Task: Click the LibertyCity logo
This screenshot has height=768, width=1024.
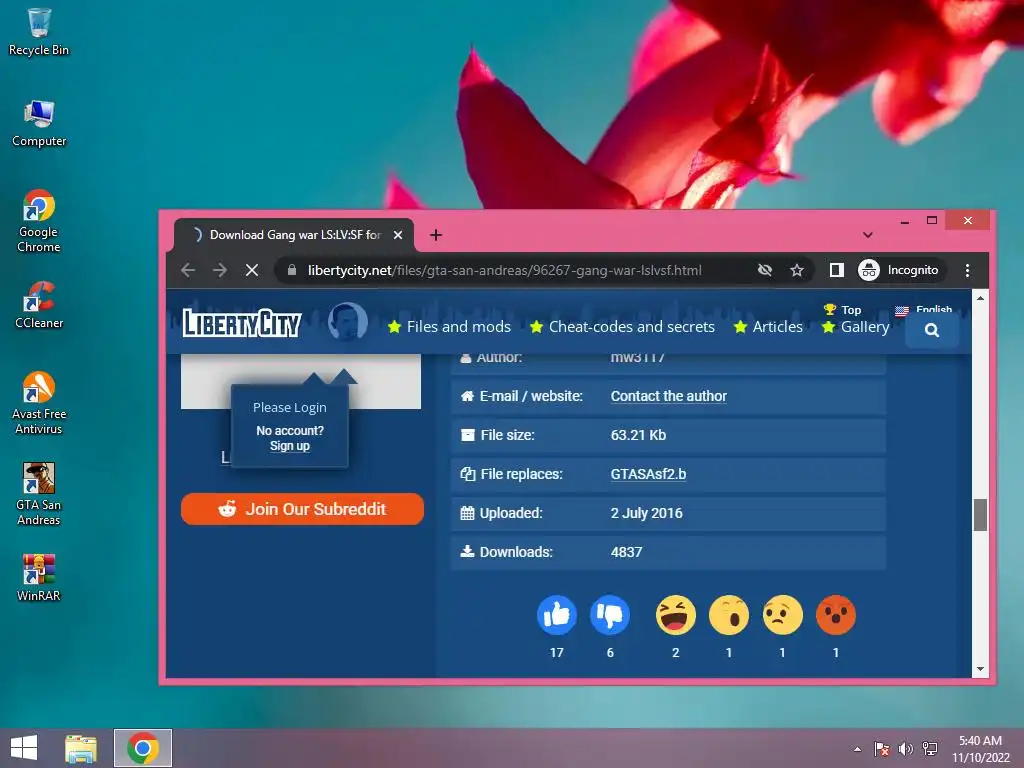Action: (242, 323)
